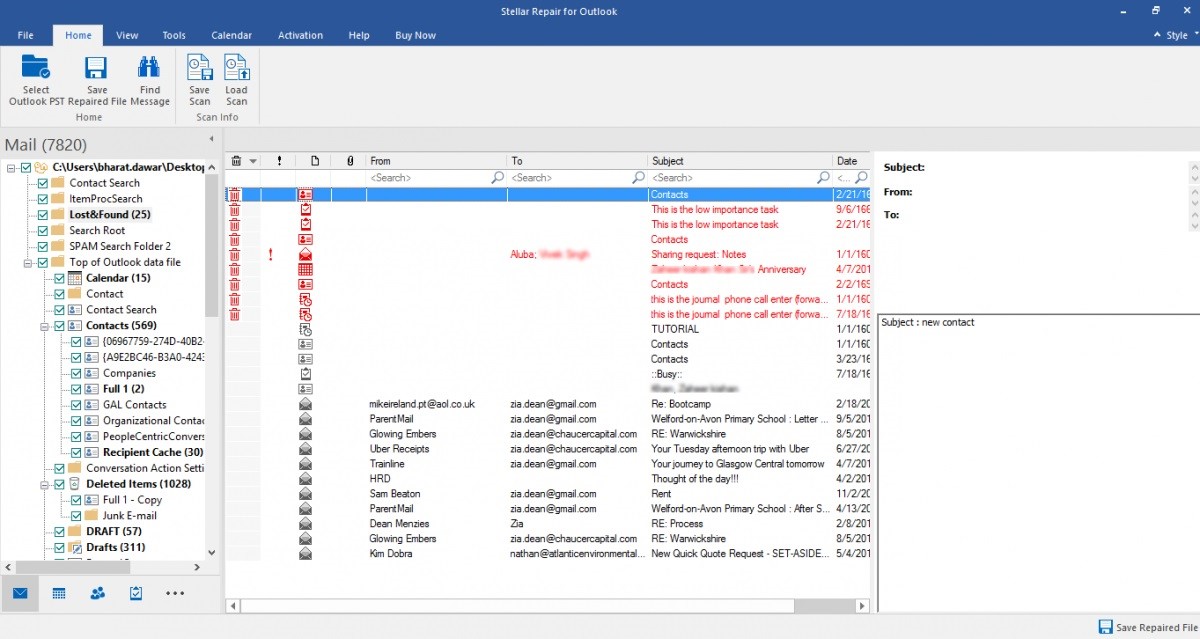Click message list horizontal scrollbar
1200x639 pixels.
(x=548, y=605)
